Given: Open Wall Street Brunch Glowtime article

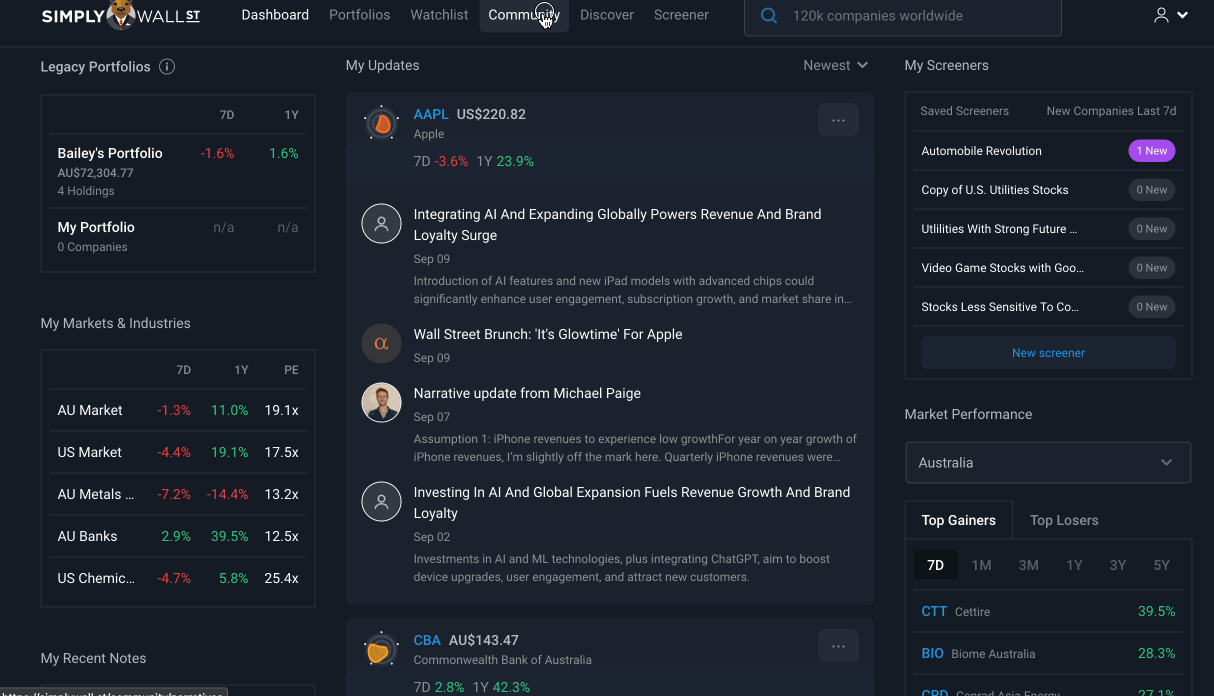Looking at the screenshot, I should 548,334.
